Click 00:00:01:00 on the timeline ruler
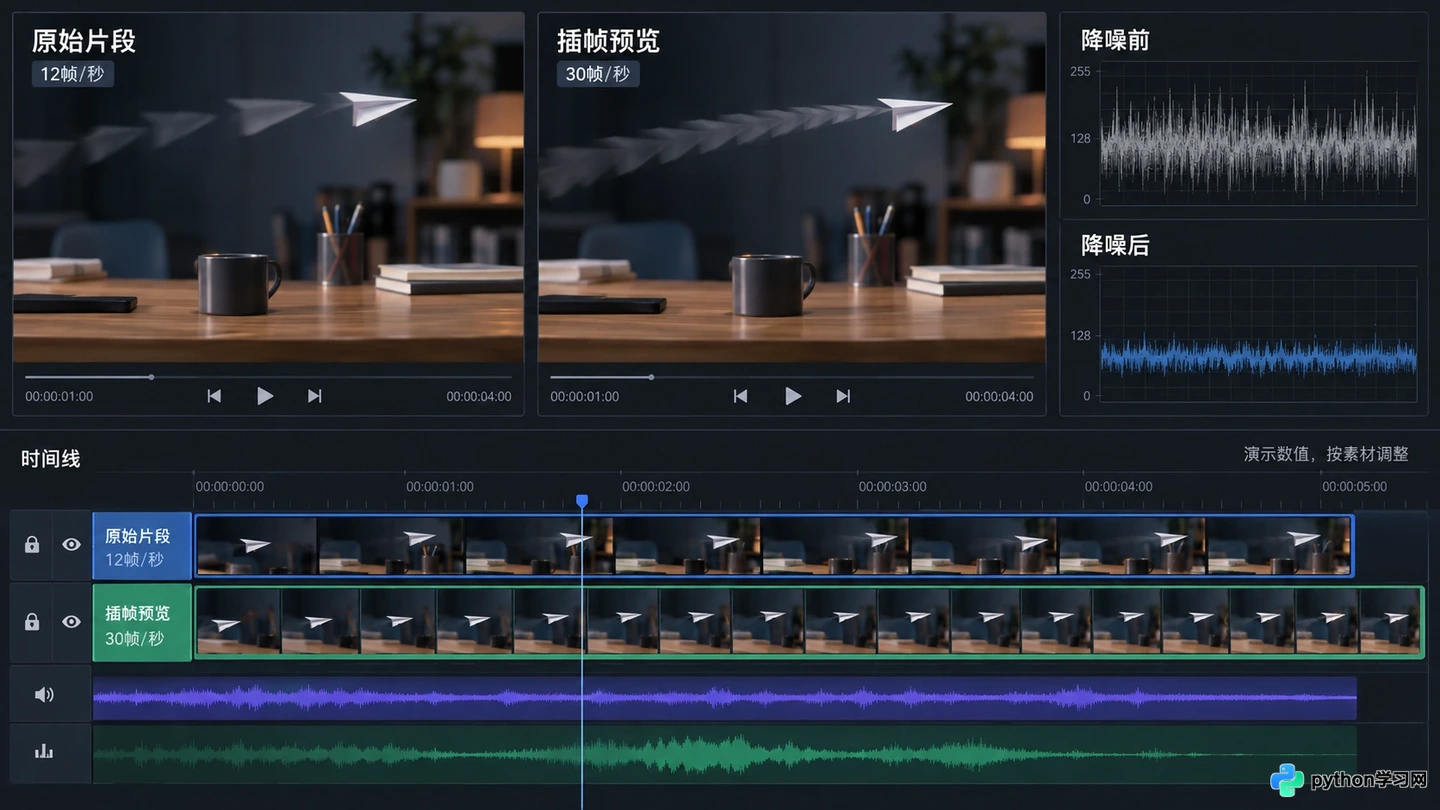Viewport: 1440px width, 810px height. [440, 487]
